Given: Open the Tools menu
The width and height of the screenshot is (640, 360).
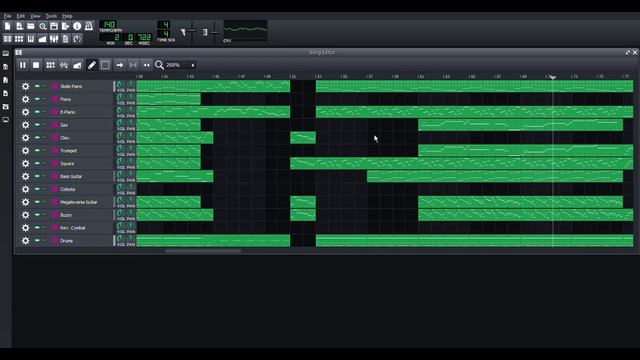Looking at the screenshot, I should (x=51, y=16).
